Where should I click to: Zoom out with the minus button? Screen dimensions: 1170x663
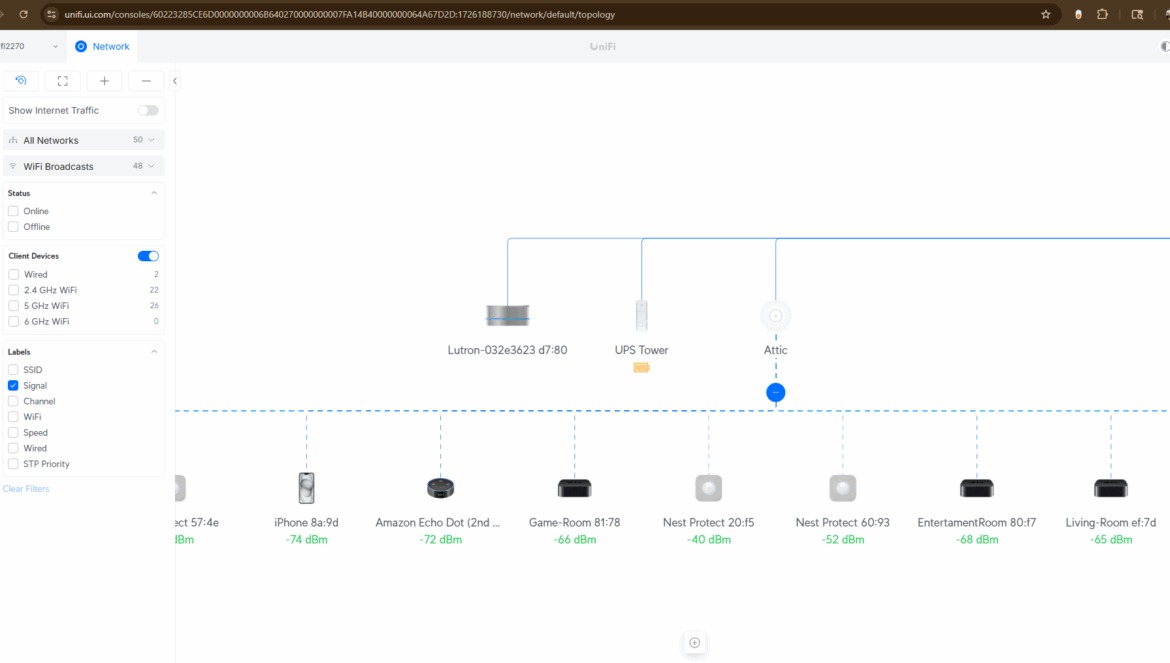click(x=146, y=81)
